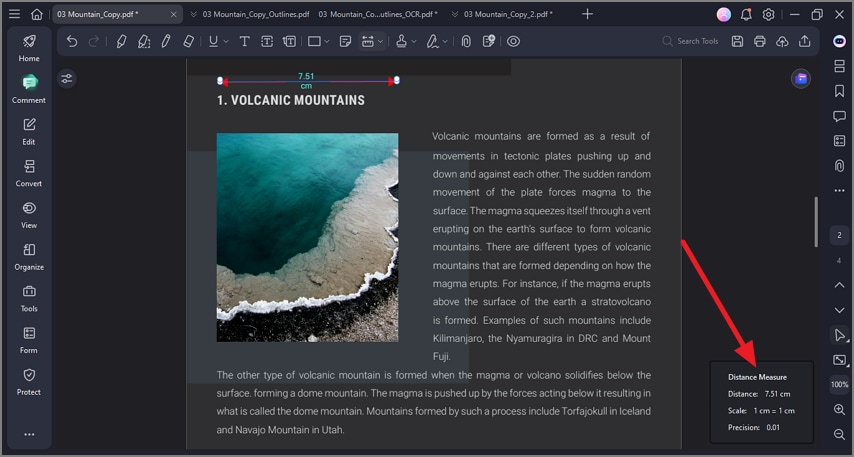Apply Underline markup tool

click(x=213, y=41)
